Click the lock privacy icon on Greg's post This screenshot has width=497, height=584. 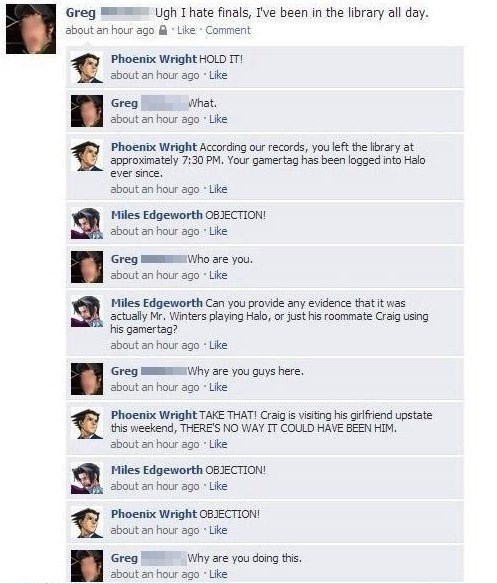163,30
